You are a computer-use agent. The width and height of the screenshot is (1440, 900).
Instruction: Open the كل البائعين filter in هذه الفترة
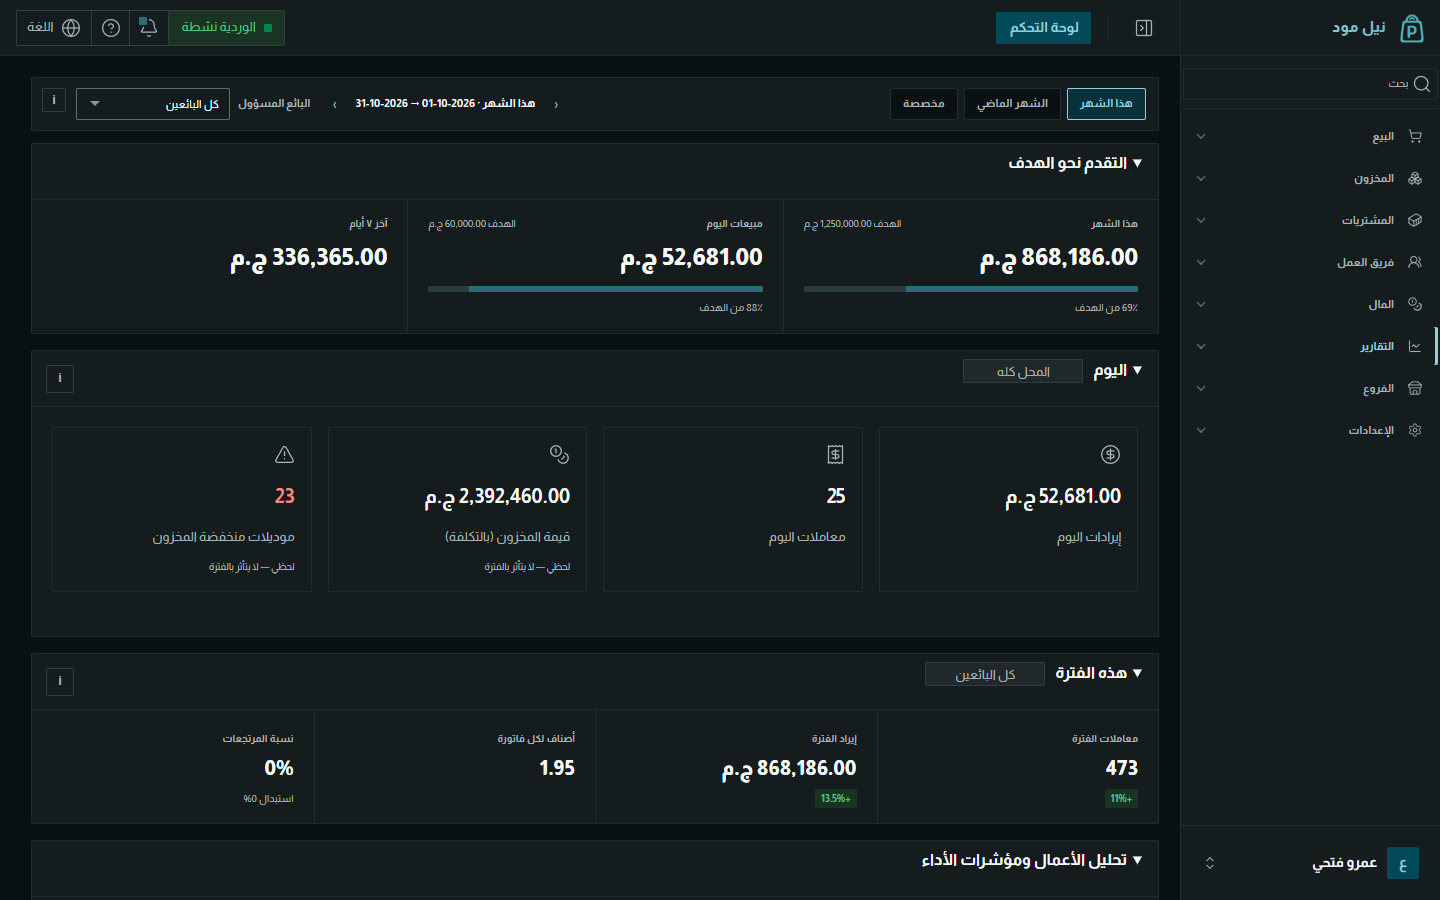(x=985, y=675)
